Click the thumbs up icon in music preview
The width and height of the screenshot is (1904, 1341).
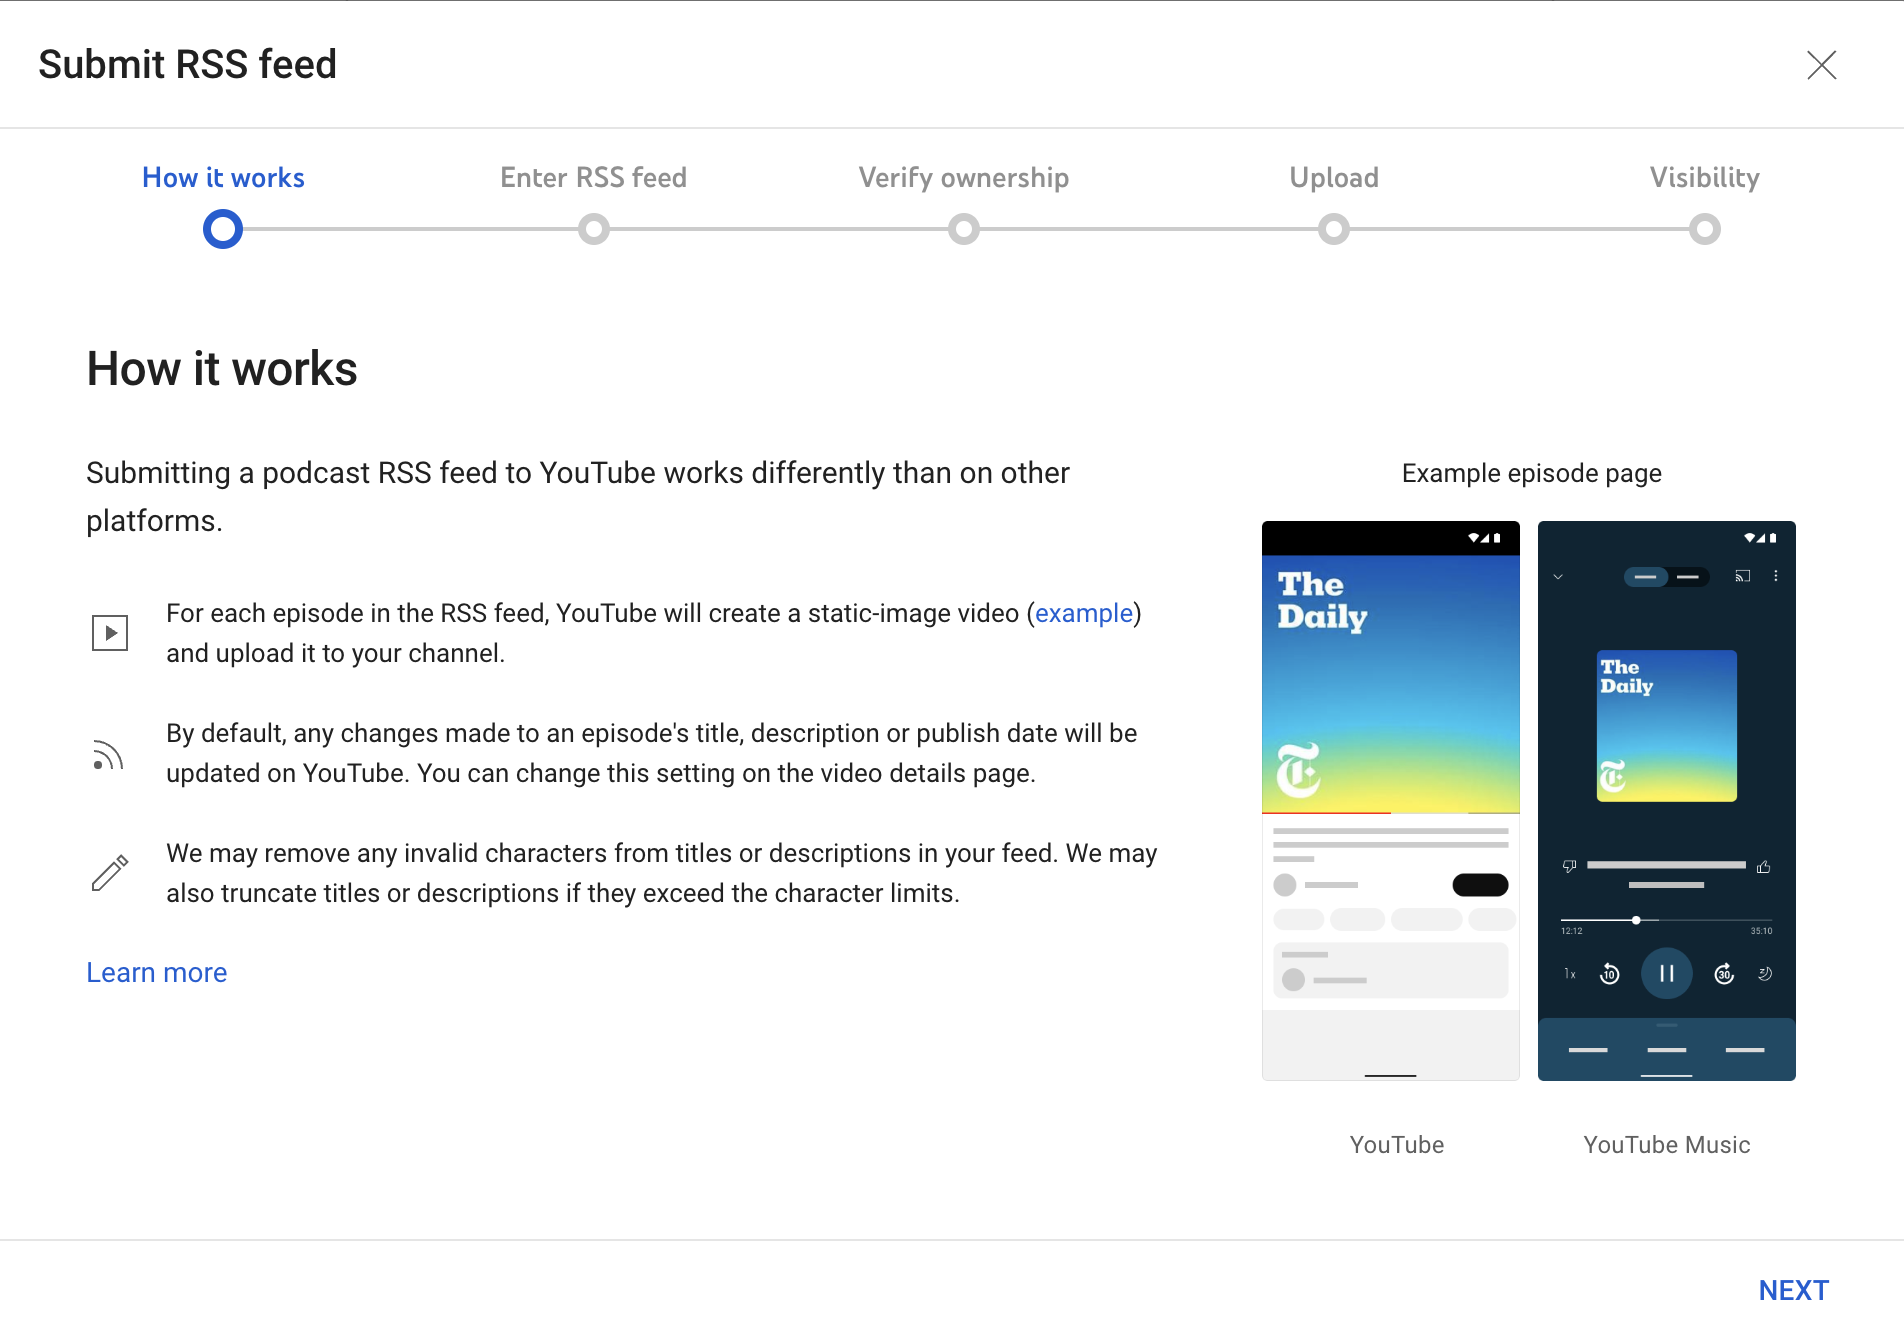click(1764, 867)
